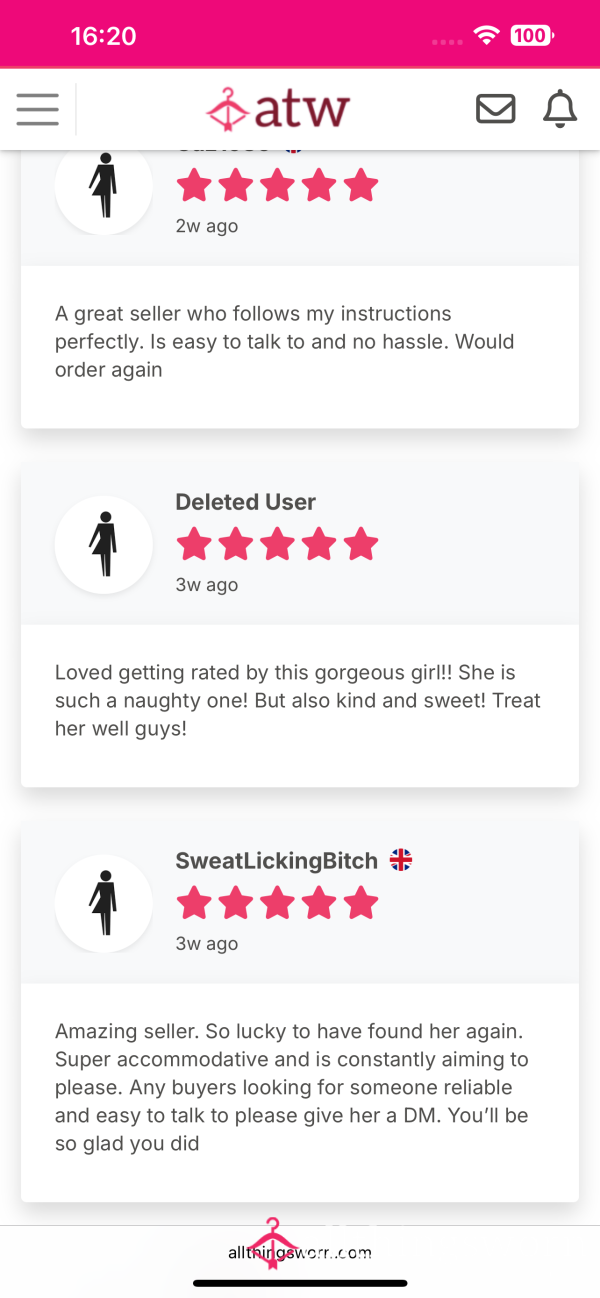The image size is (600, 1298).
Task: Click the stars on the 2w ago review
Action: click(x=277, y=186)
